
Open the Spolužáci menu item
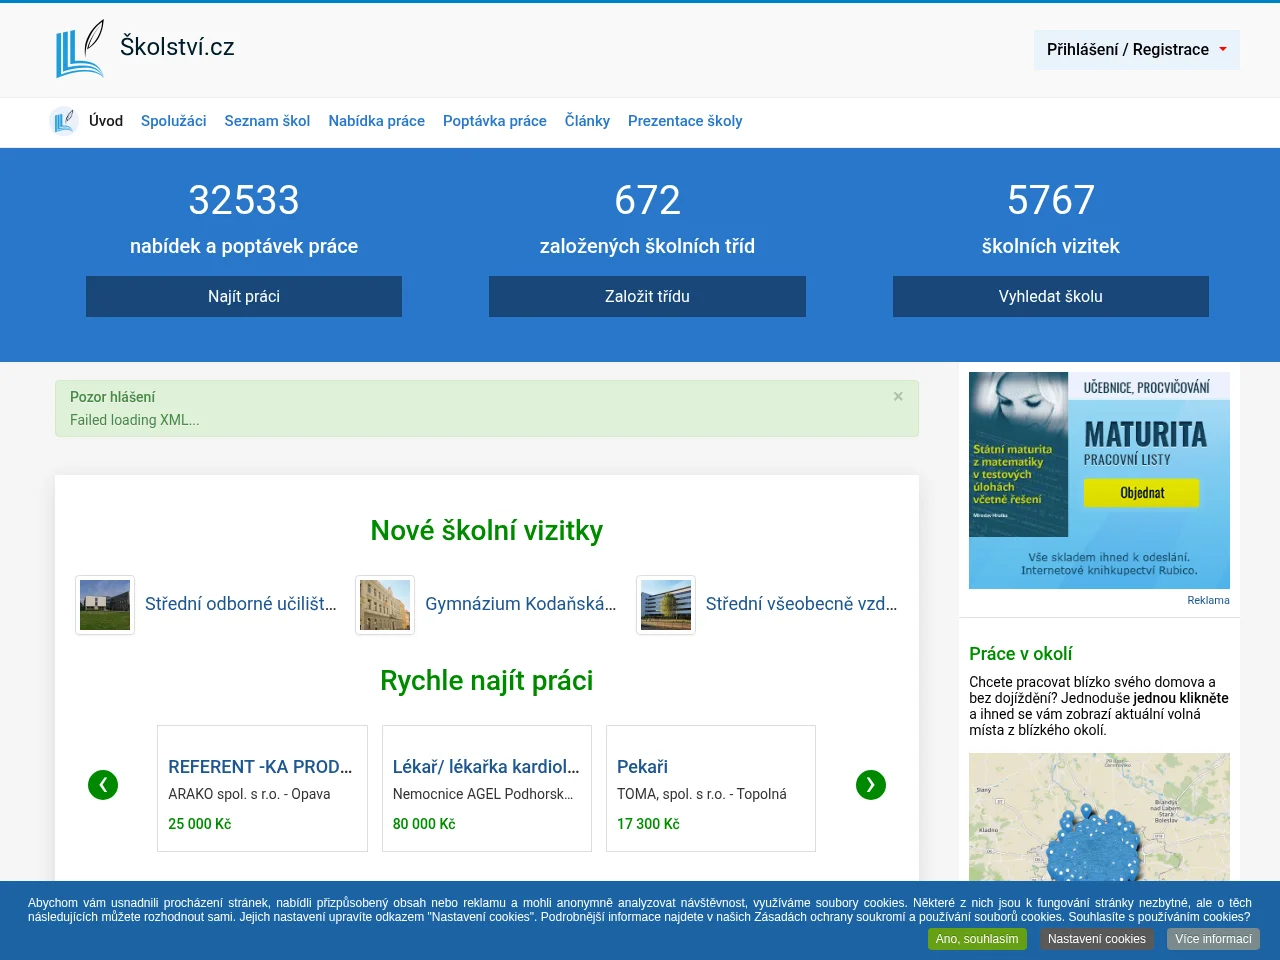coord(174,121)
